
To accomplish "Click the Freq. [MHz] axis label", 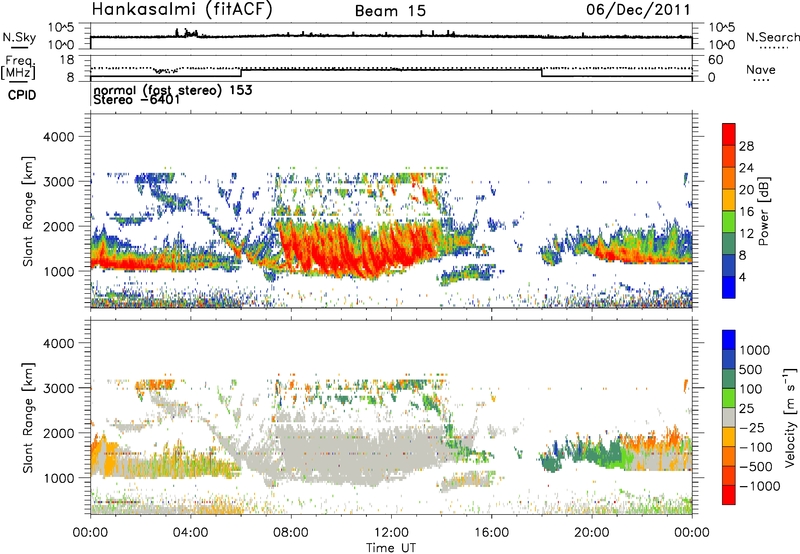I will click(18, 68).
